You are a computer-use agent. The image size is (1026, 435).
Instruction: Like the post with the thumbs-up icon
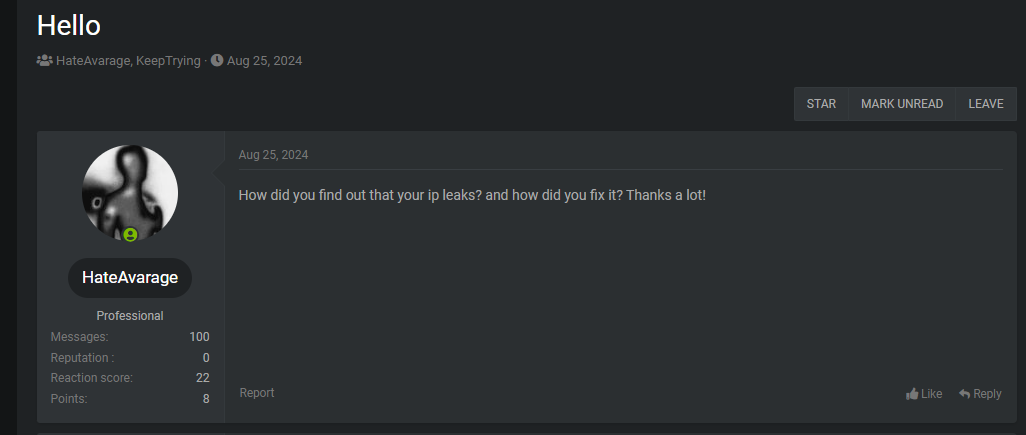click(912, 394)
